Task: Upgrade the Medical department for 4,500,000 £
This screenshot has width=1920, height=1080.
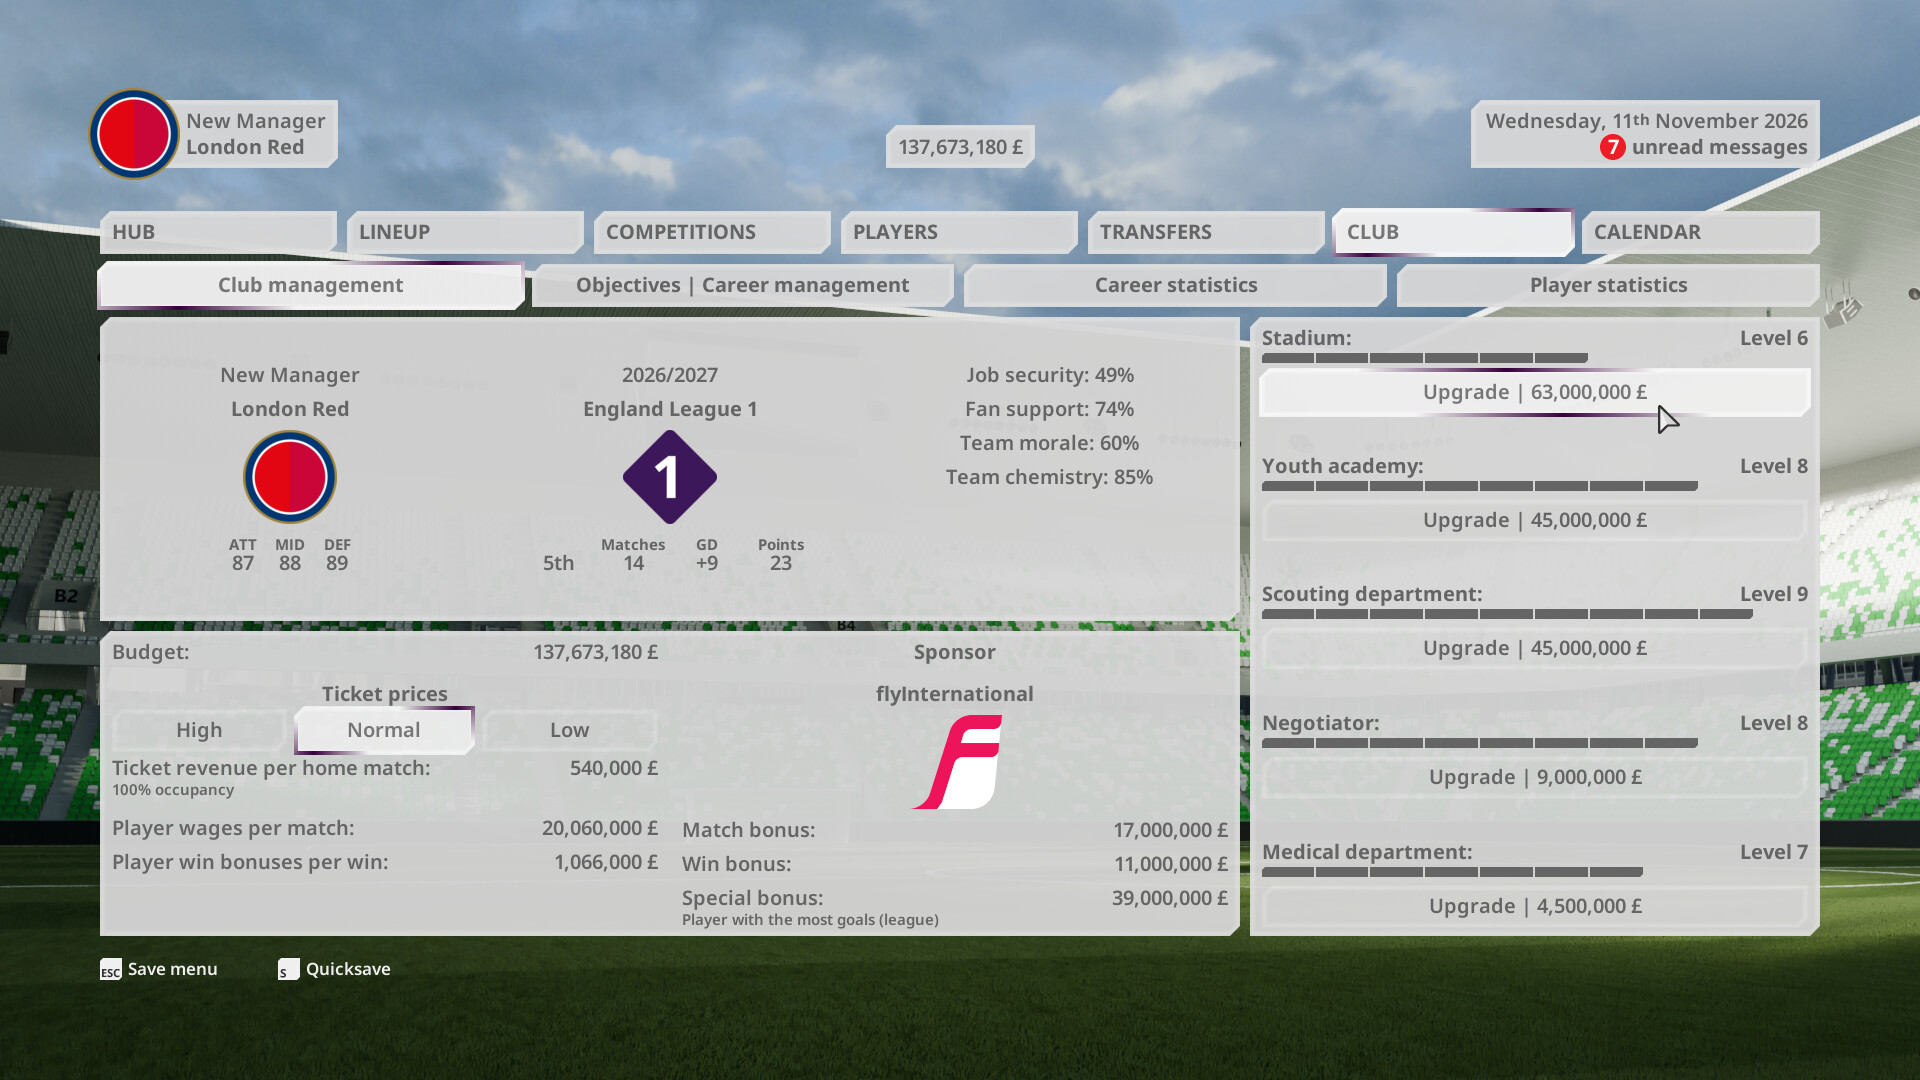Action: 1535,906
